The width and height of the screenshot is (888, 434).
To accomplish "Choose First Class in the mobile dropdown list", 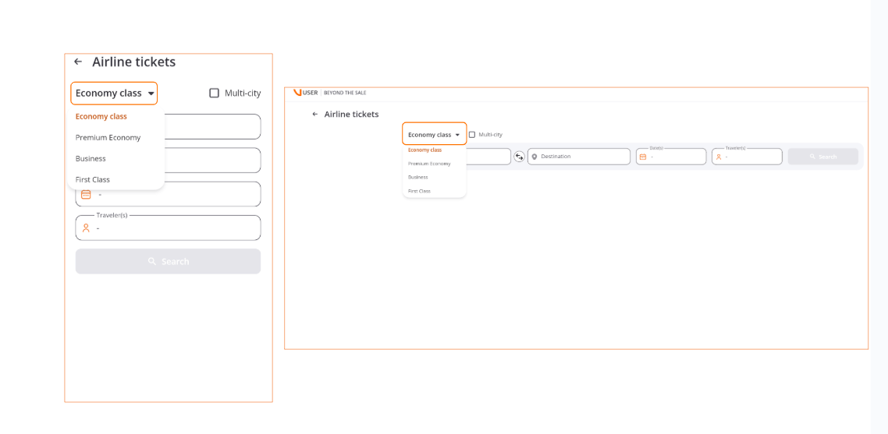I will pyautogui.click(x=93, y=180).
